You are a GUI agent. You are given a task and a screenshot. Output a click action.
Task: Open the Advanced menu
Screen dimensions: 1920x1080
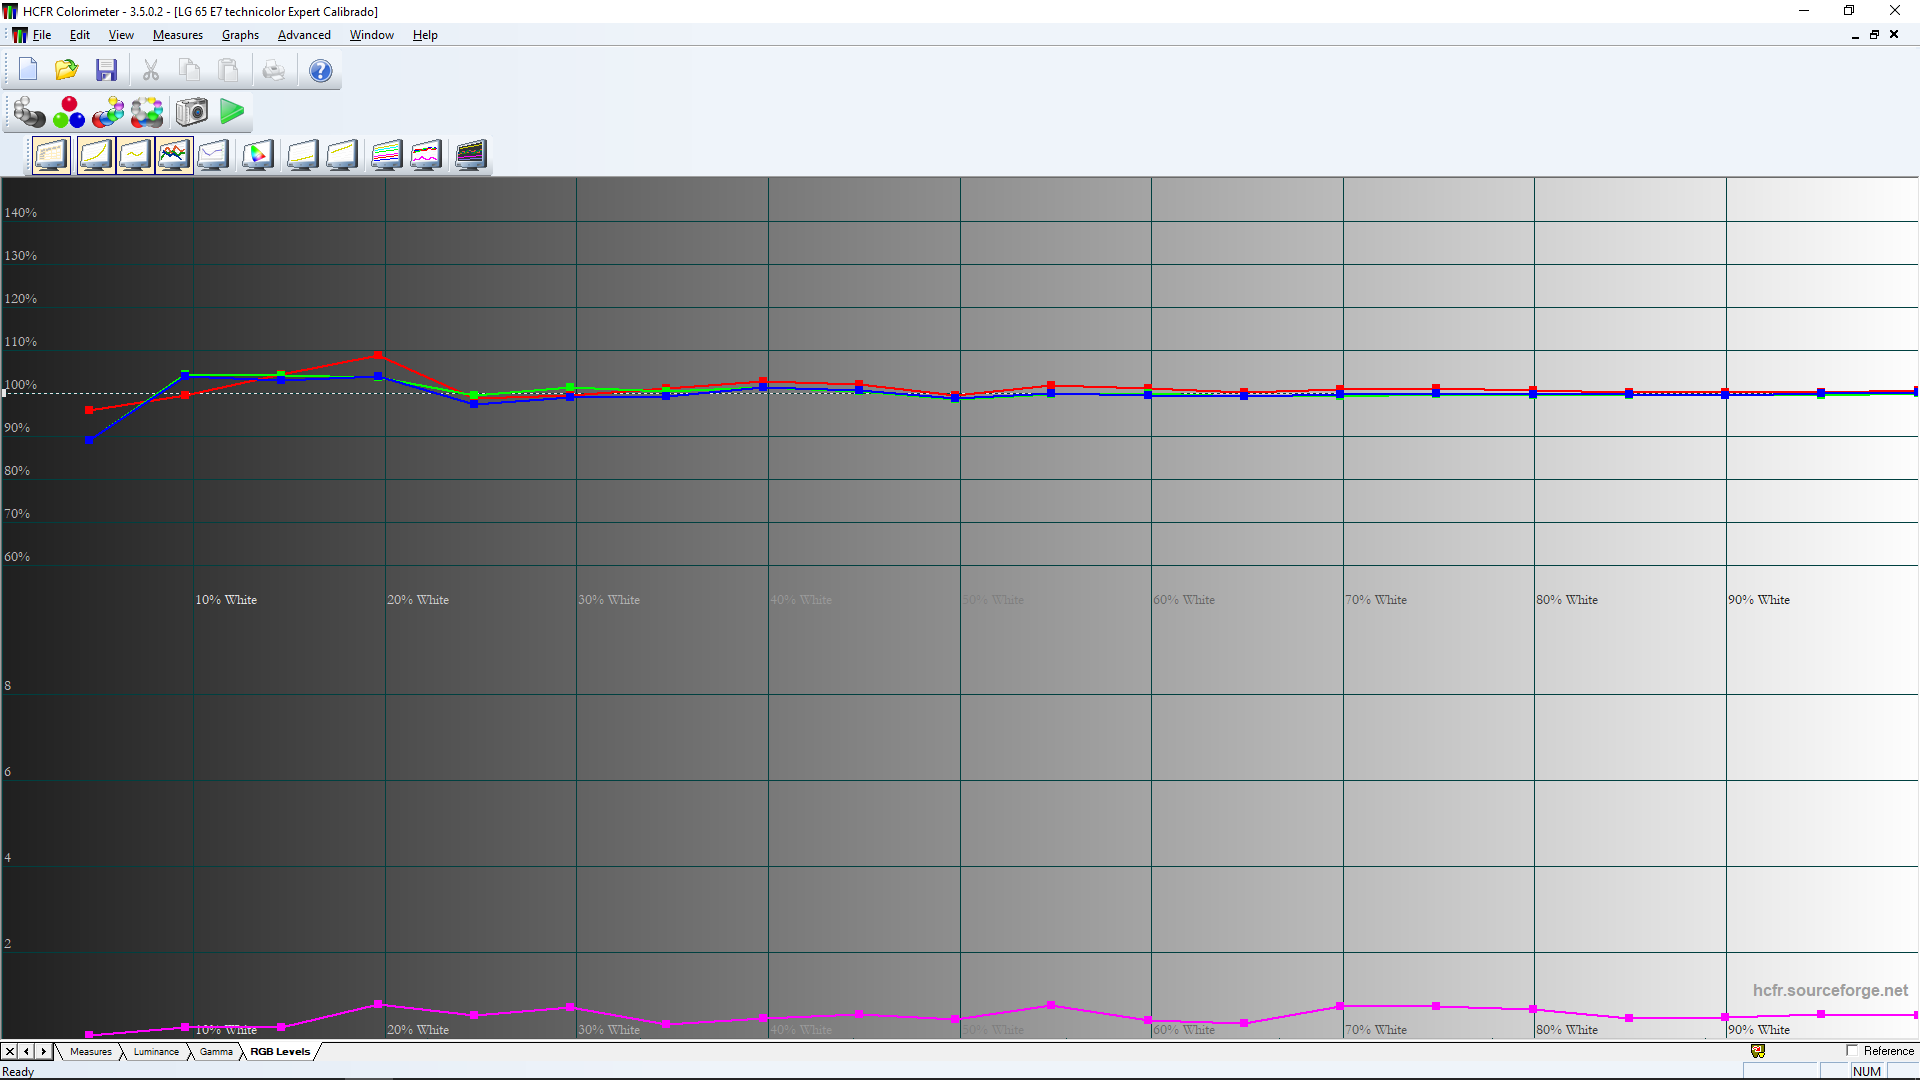coord(304,35)
